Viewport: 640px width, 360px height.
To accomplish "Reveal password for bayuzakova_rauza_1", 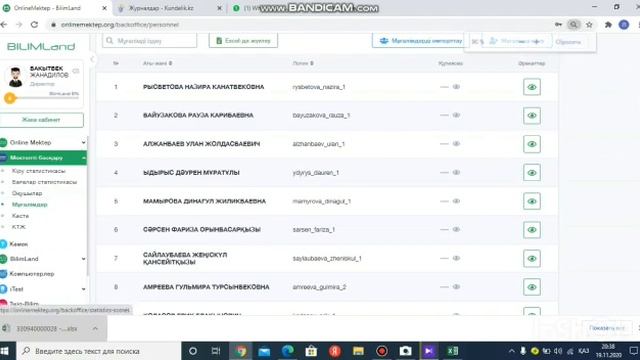I will [x=456, y=115].
